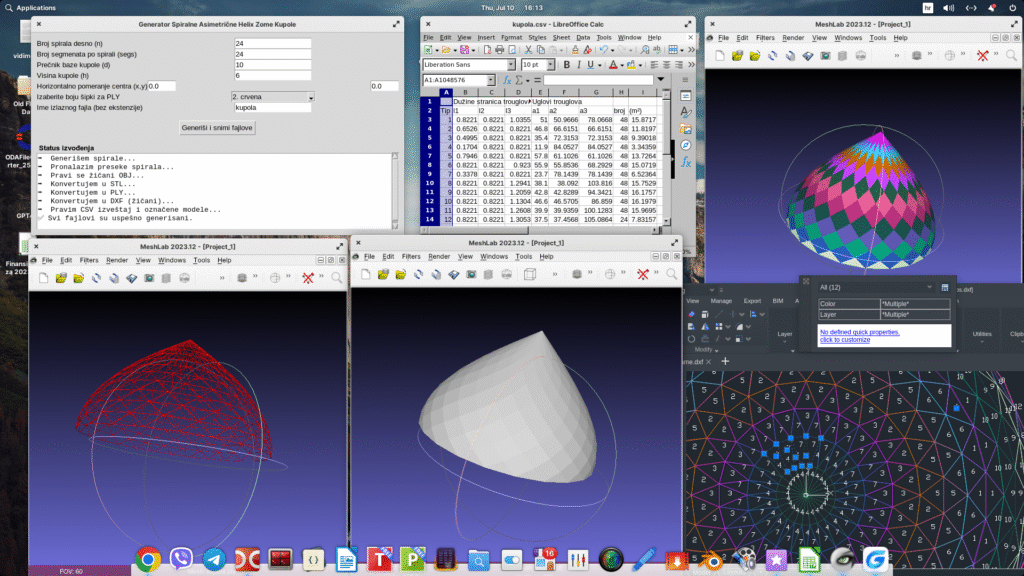The image size is (1024, 576).
Task: Click the 'Visina kupole (h)' input field
Action: (272, 76)
